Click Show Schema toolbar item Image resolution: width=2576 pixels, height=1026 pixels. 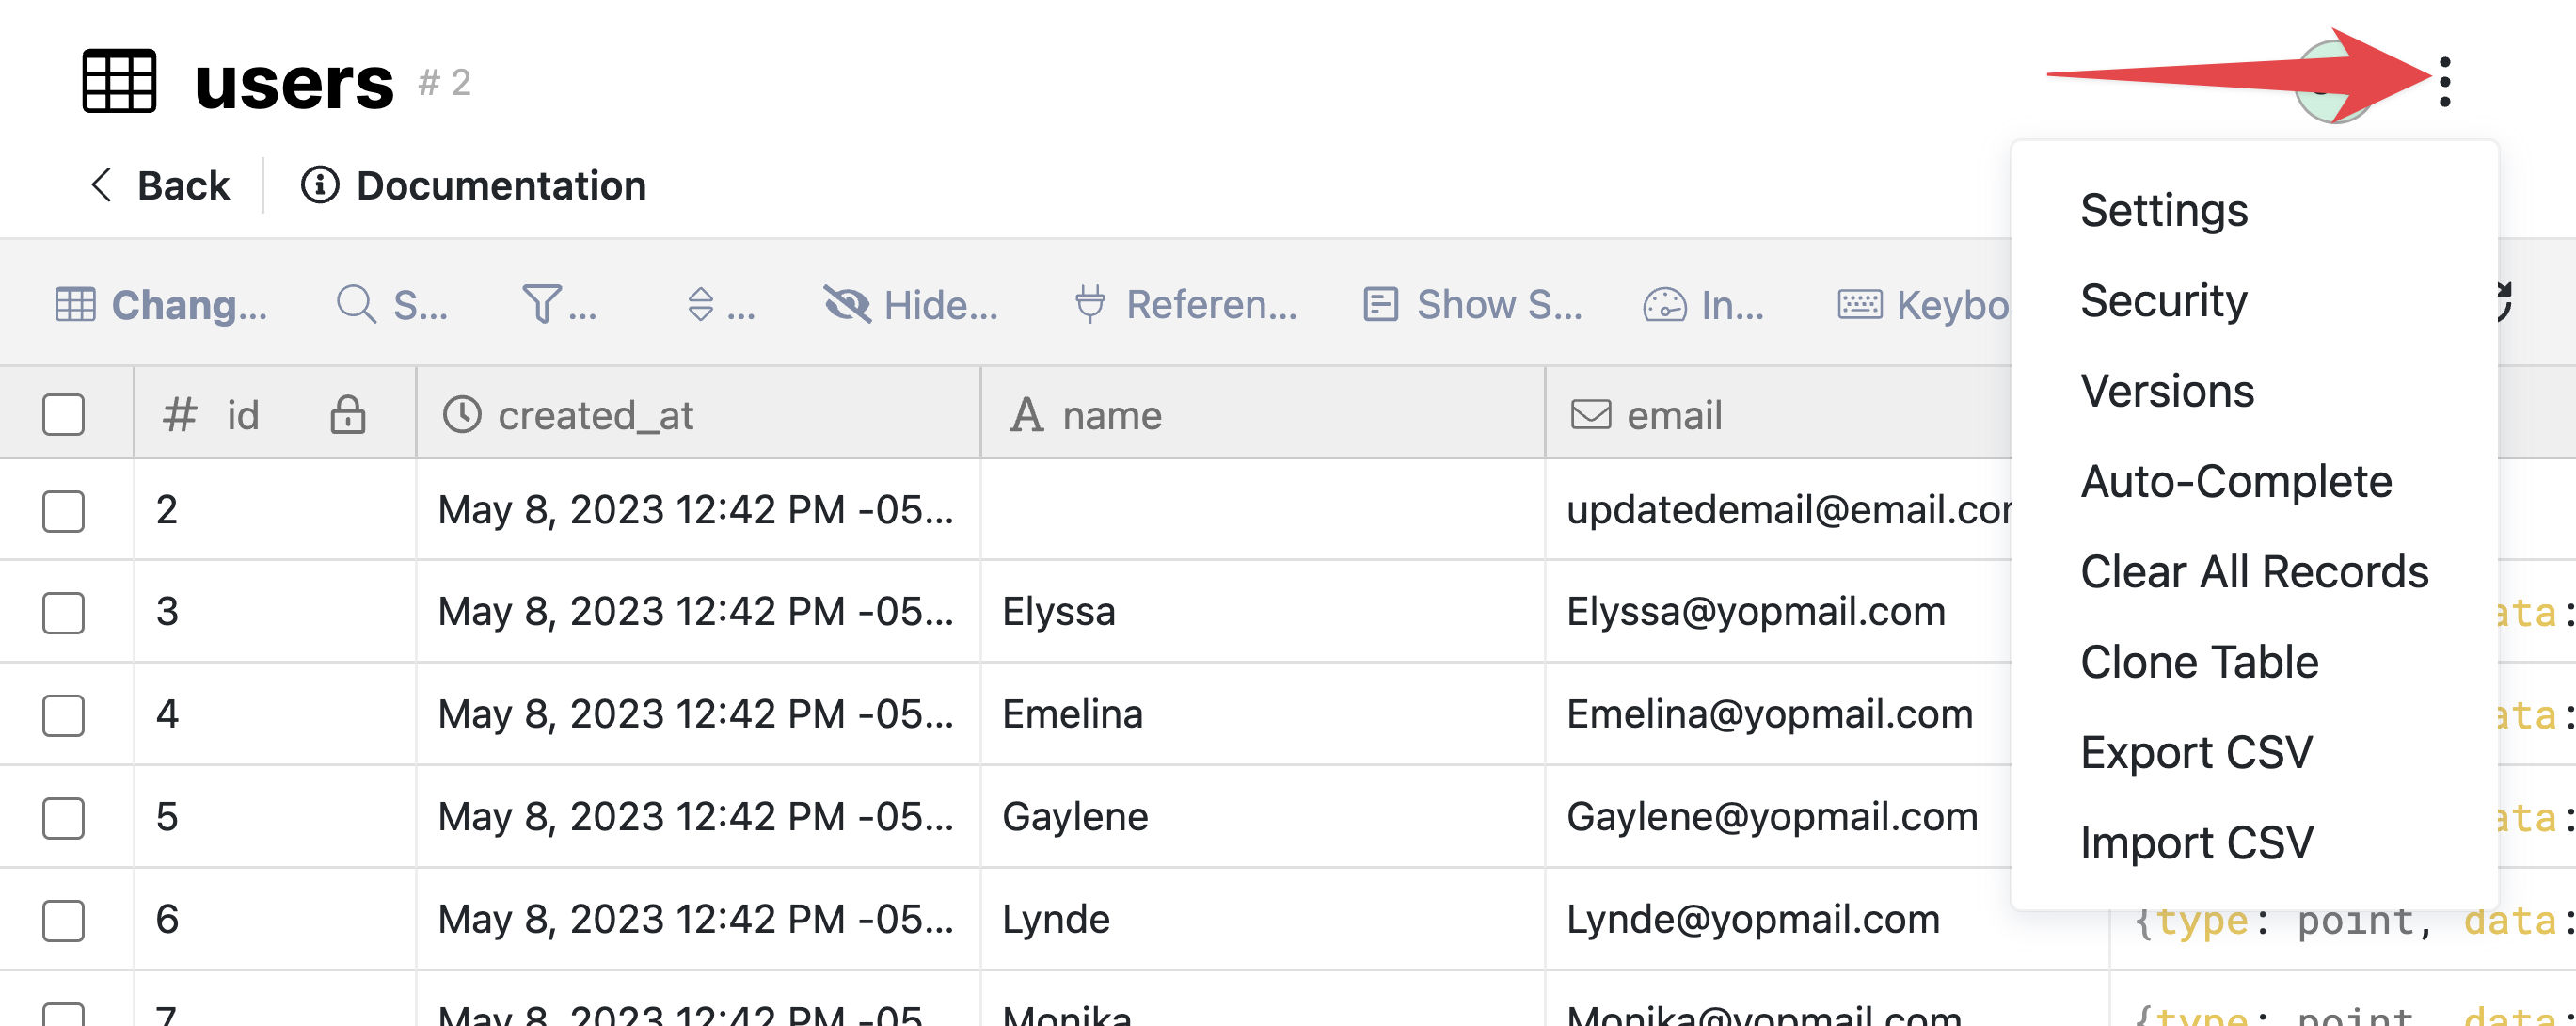click(1472, 304)
